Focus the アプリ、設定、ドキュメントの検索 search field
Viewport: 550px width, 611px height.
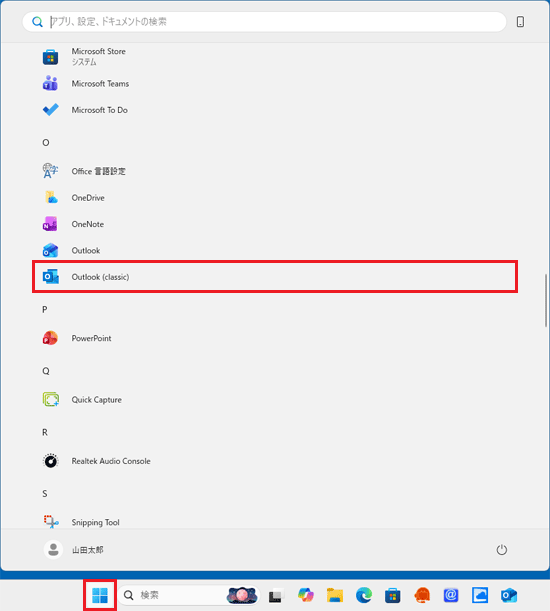pyautogui.click(x=264, y=21)
